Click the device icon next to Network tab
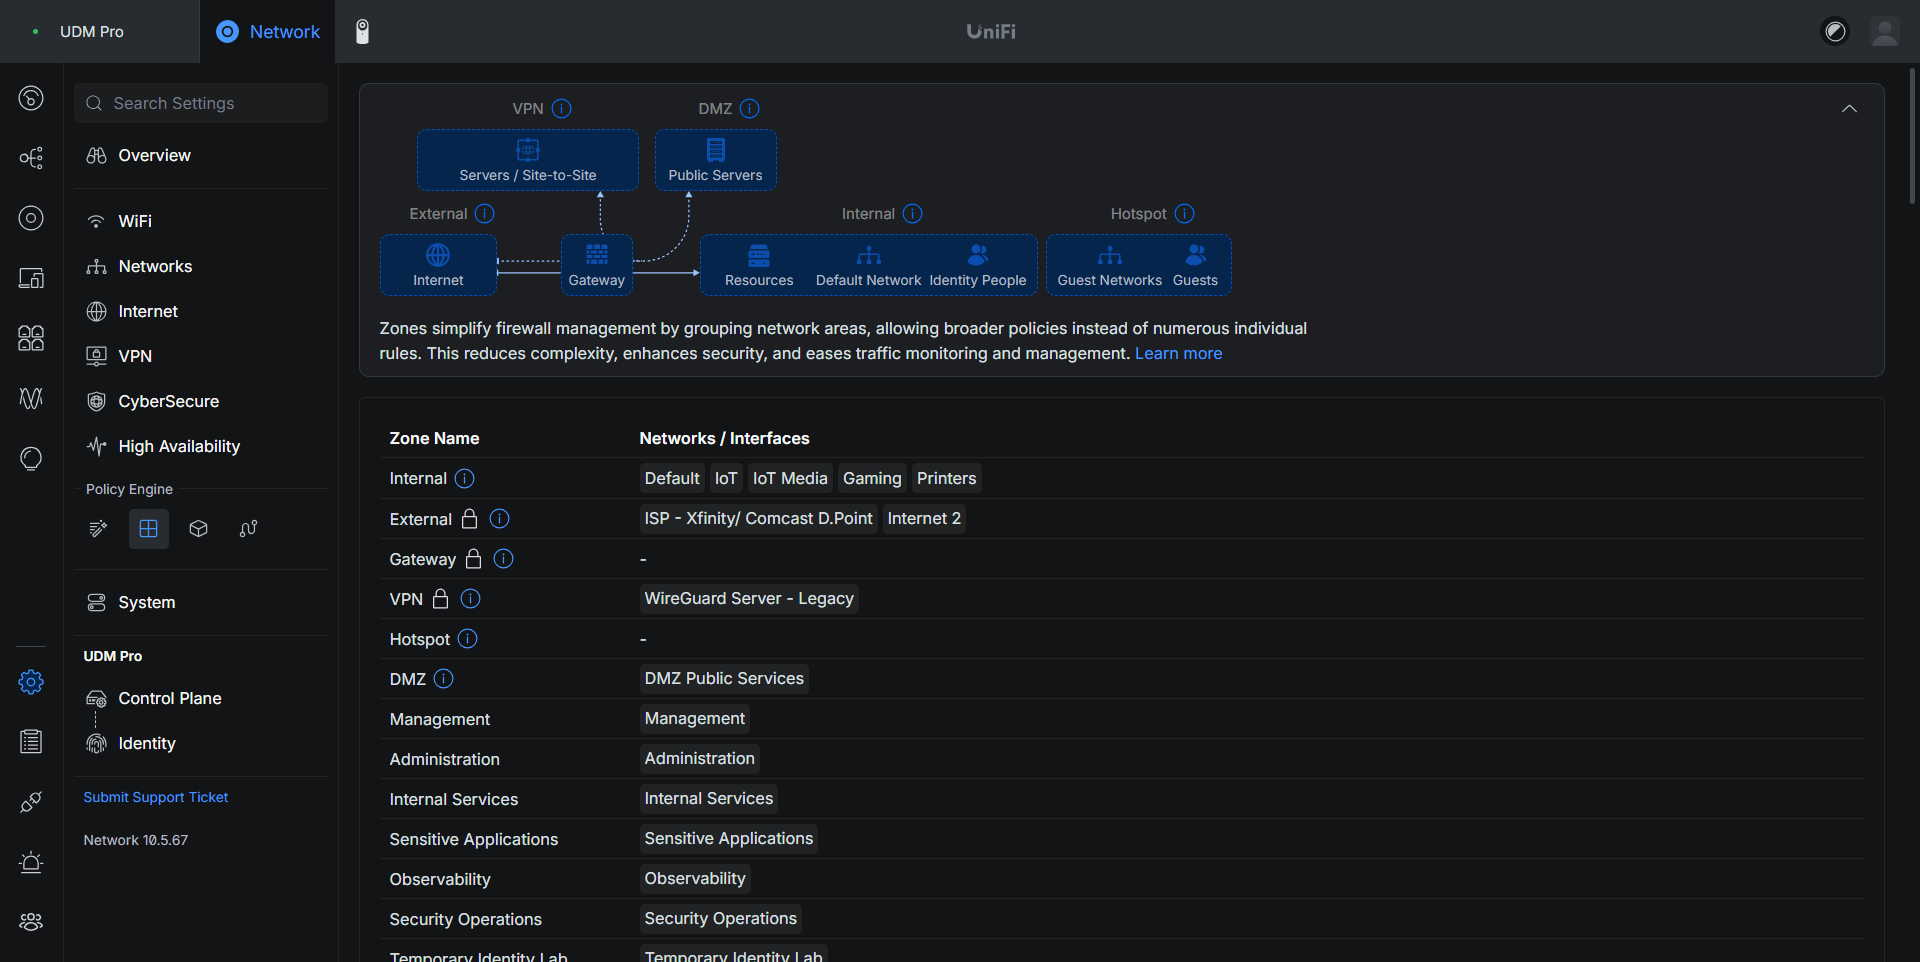Image resolution: width=1920 pixels, height=962 pixels. tap(363, 32)
